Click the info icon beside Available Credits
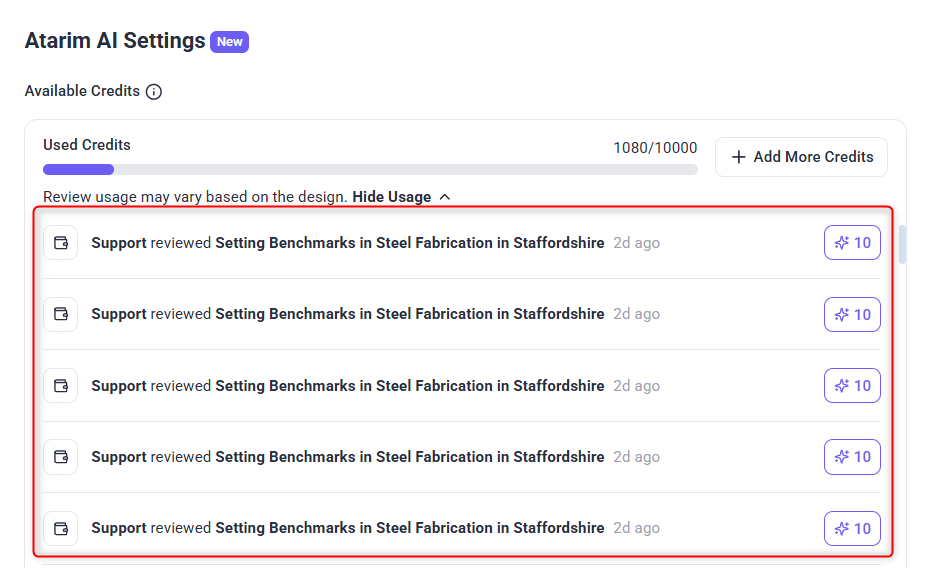The width and height of the screenshot is (938, 568). click(154, 92)
